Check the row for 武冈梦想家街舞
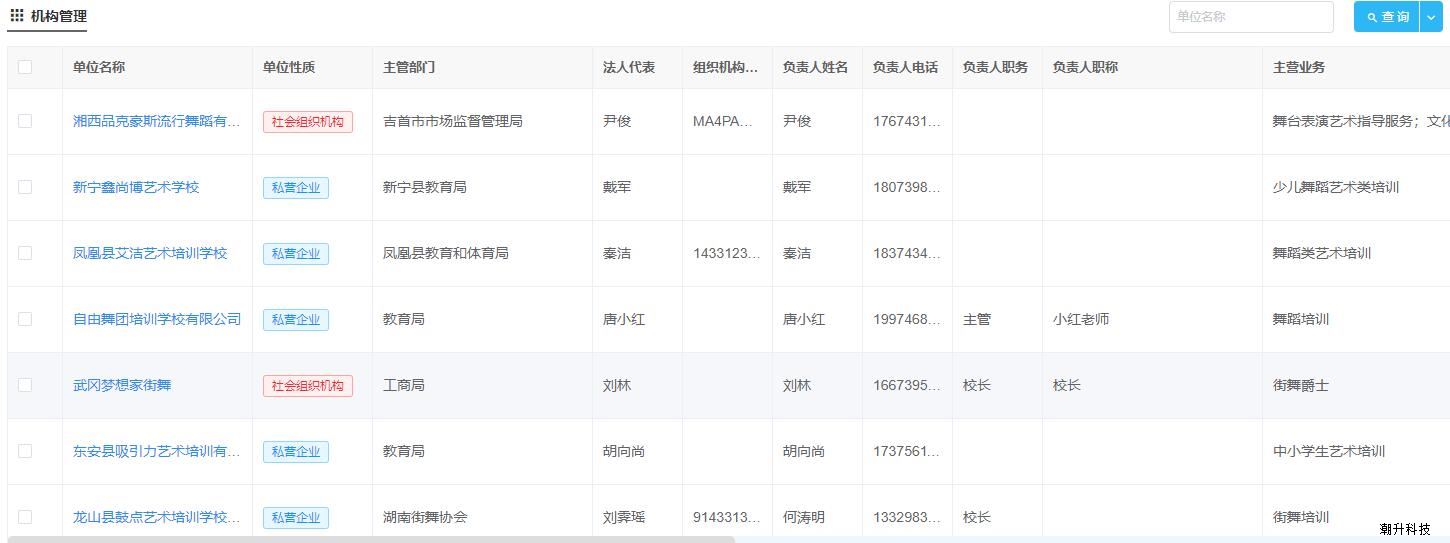Image resolution: width=1450 pixels, height=543 pixels. coord(25,385)
